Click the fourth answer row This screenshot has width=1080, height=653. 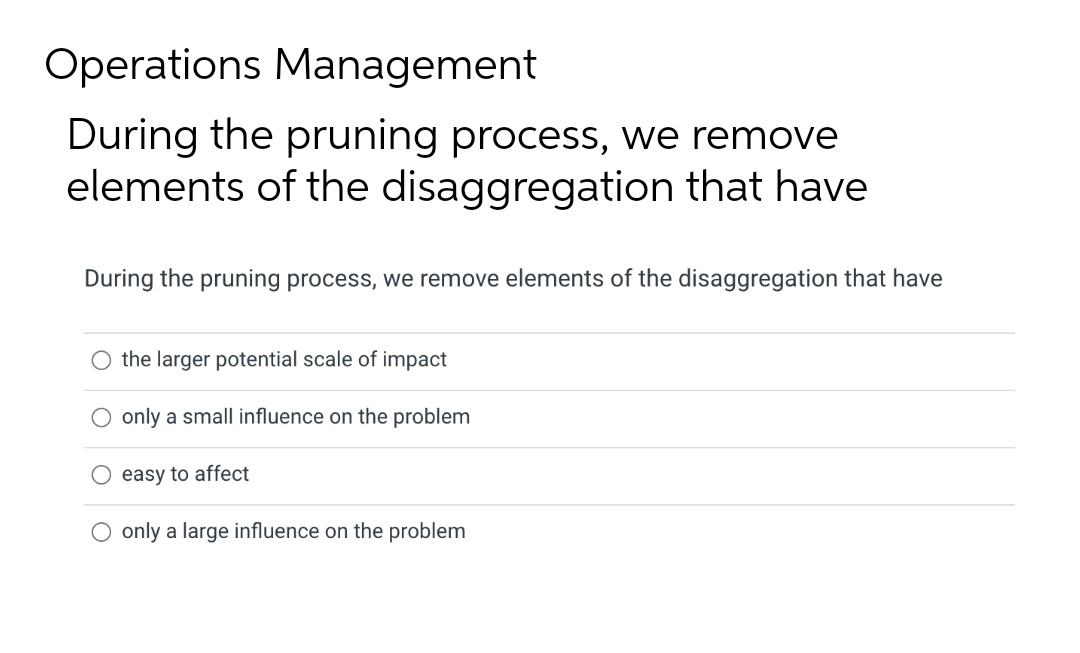point(550,531)
